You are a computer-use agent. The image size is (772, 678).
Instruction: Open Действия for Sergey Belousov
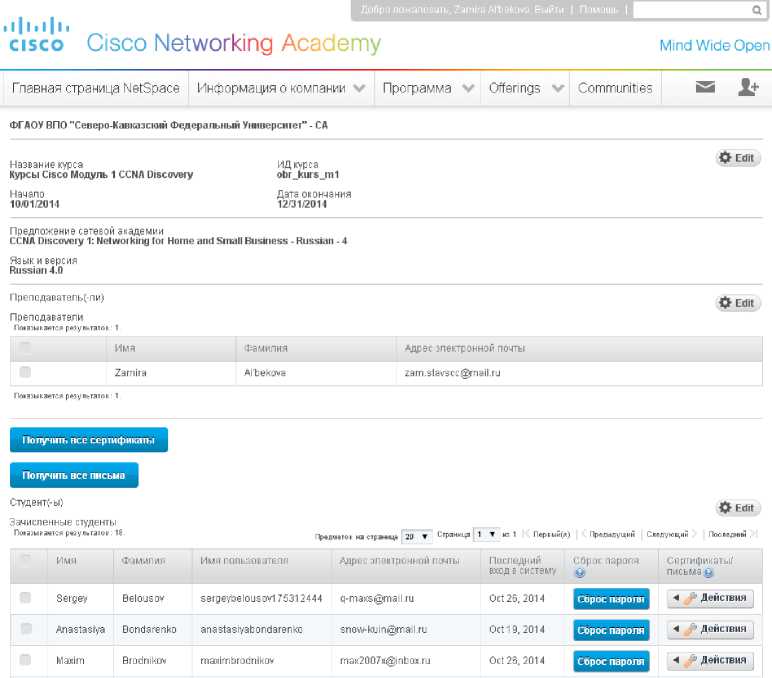[x=710, y=598]
